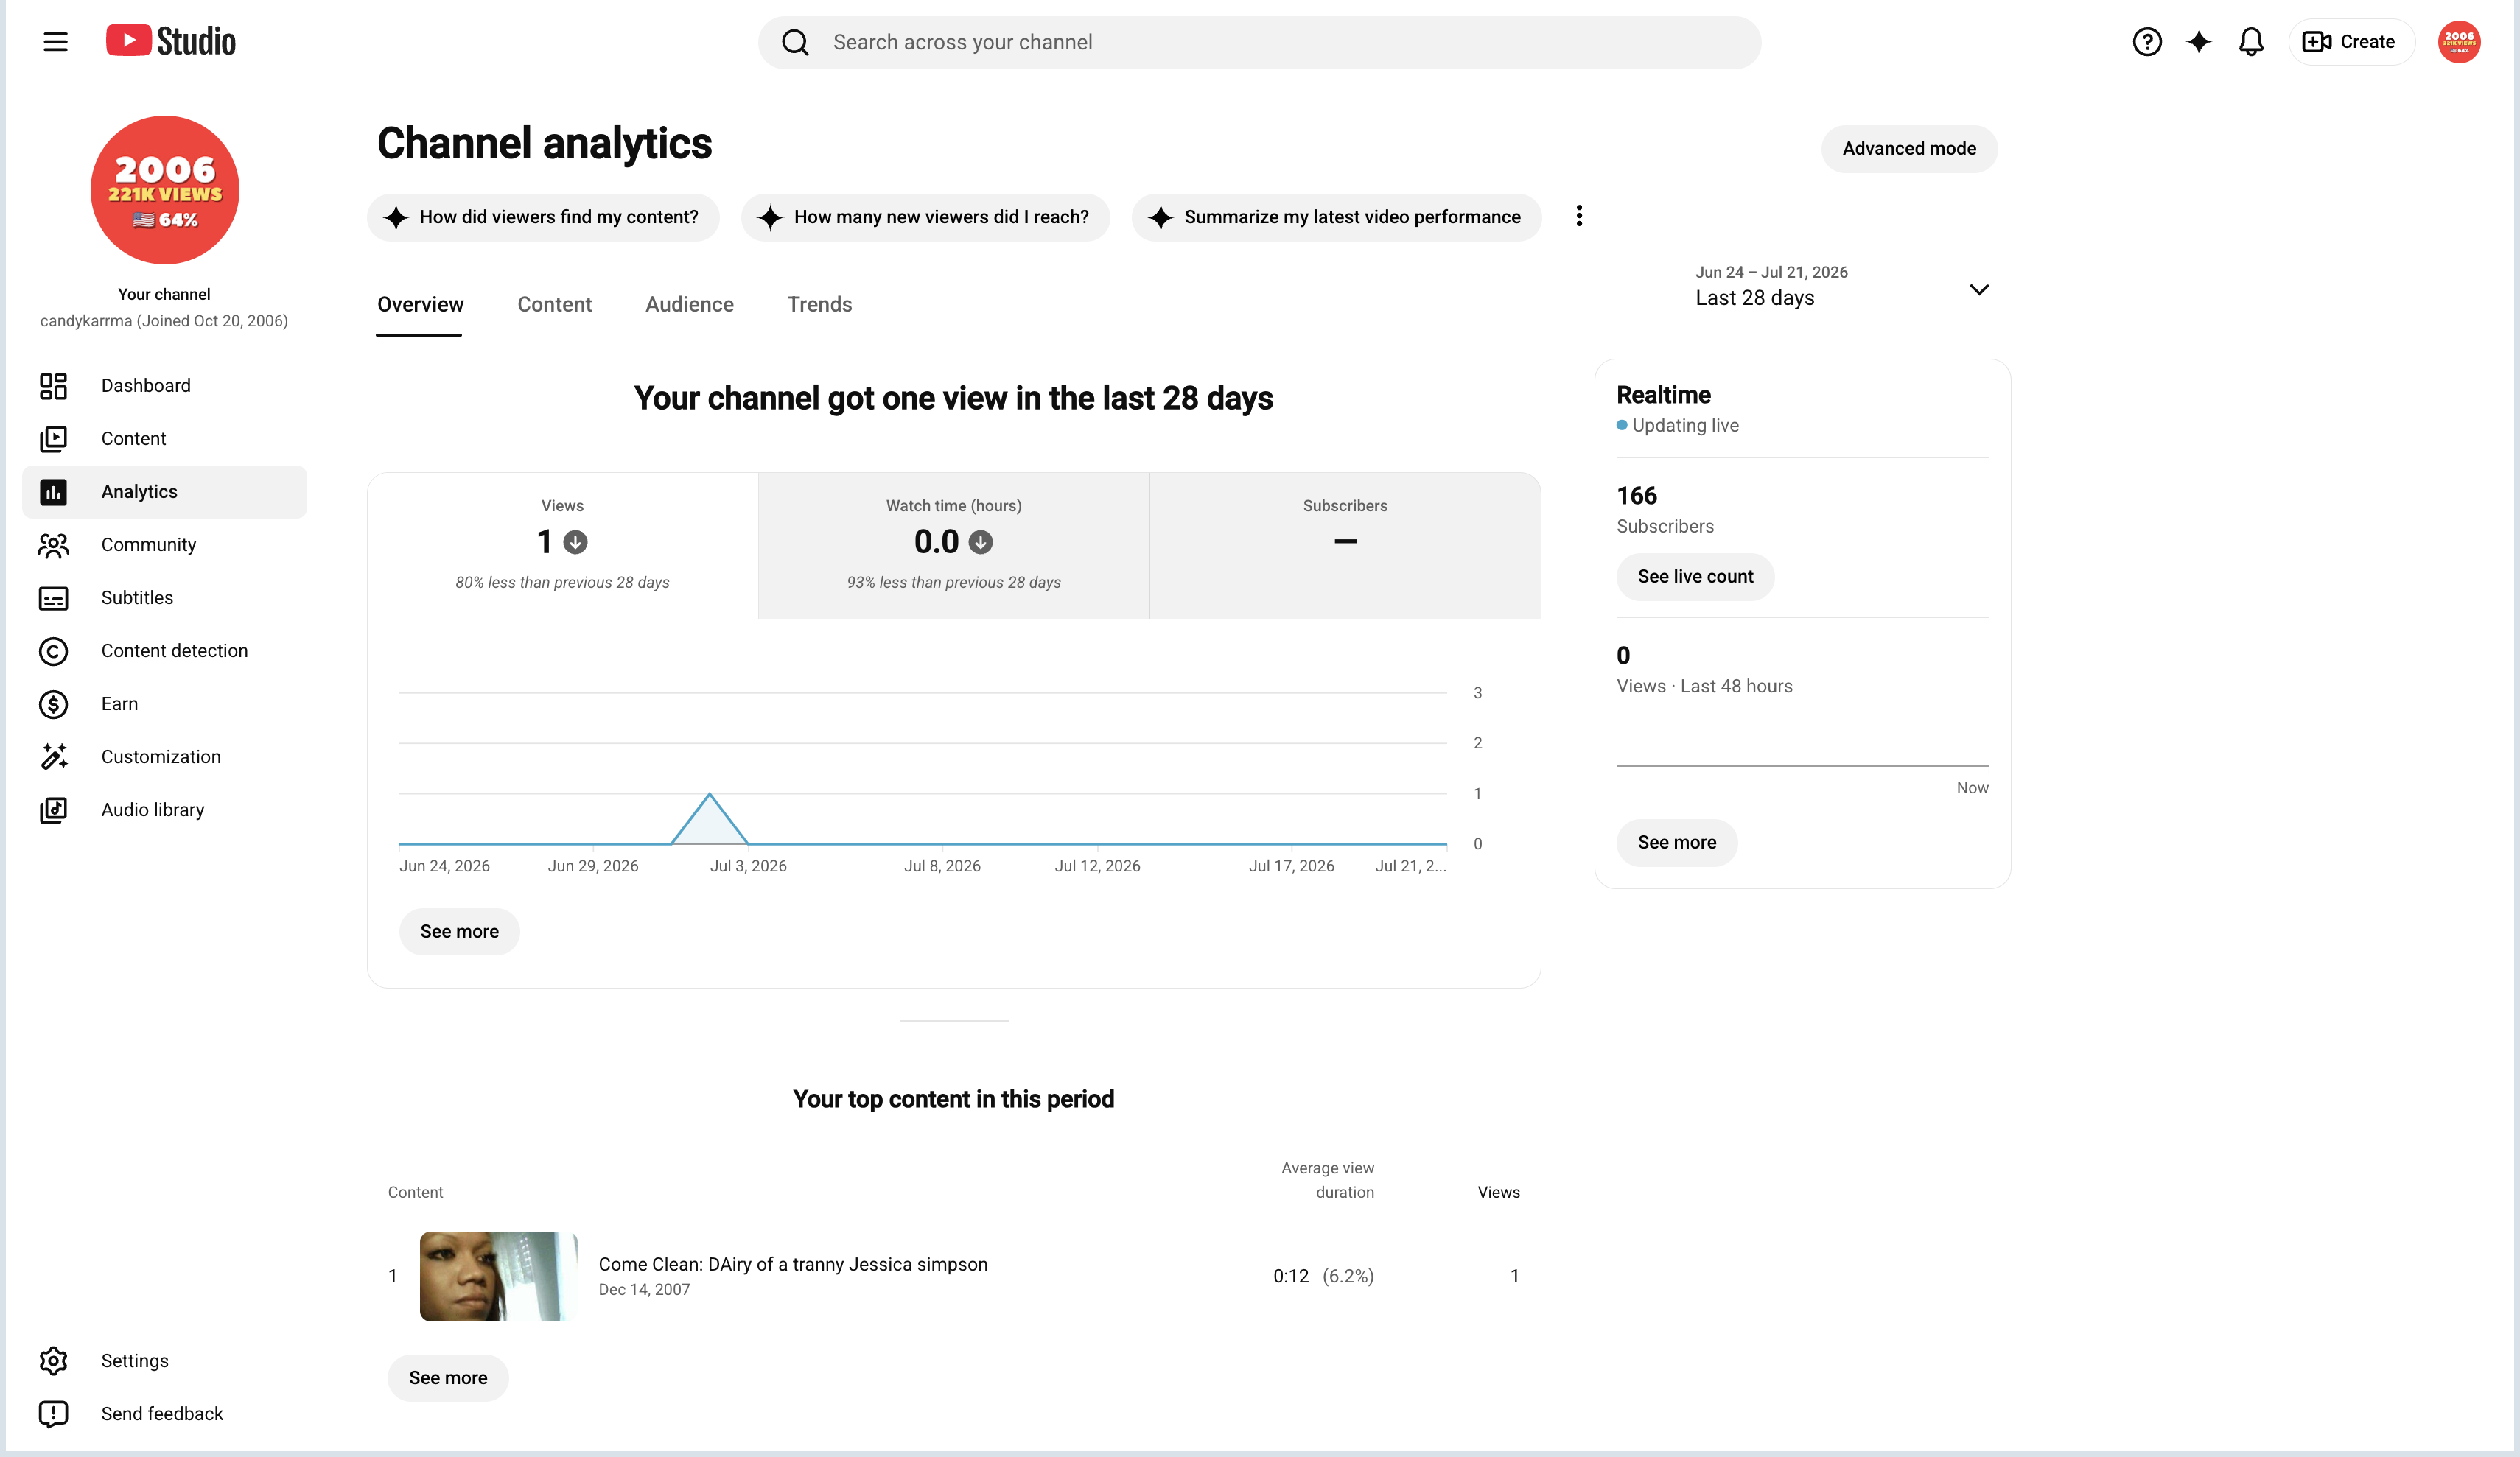Select the Subscribers metric card
Viewport: 2520px width, 1457px height.
coord(1345,545)
